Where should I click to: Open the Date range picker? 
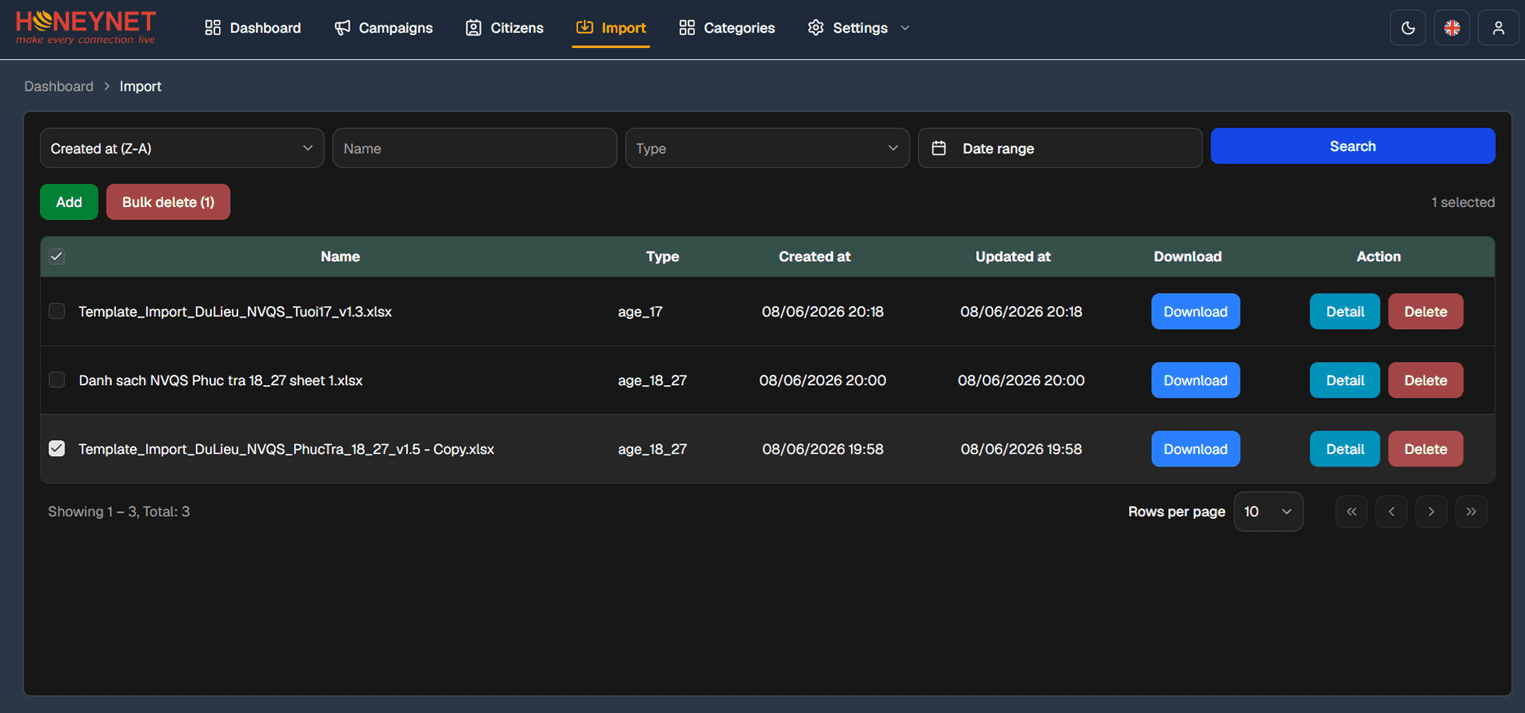(x=1060, y=148)
